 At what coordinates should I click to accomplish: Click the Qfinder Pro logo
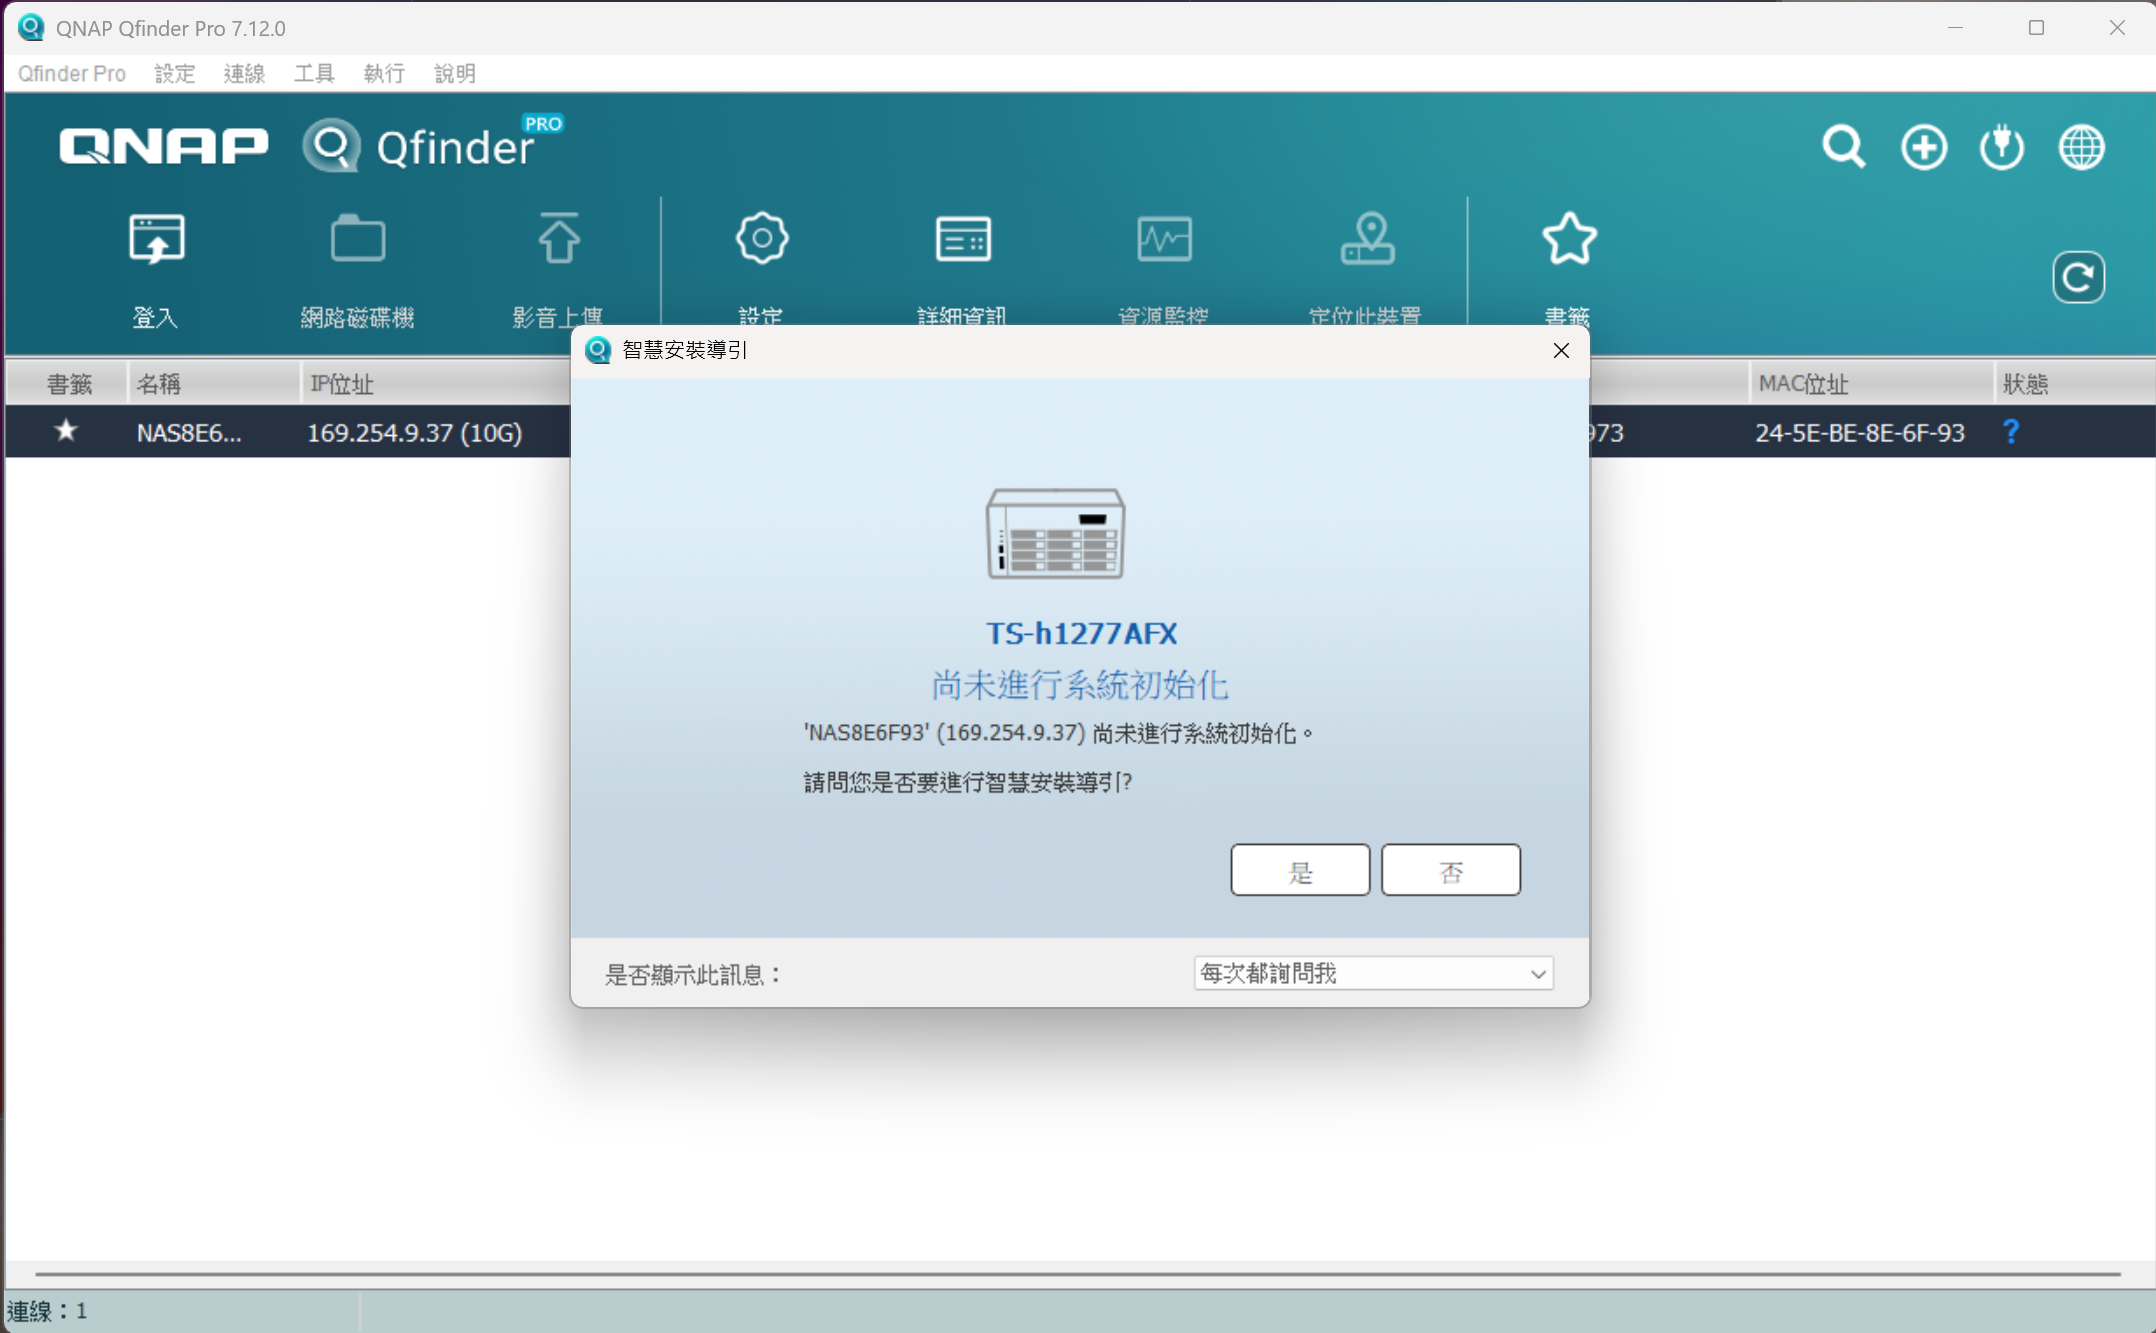coord(433,145)
